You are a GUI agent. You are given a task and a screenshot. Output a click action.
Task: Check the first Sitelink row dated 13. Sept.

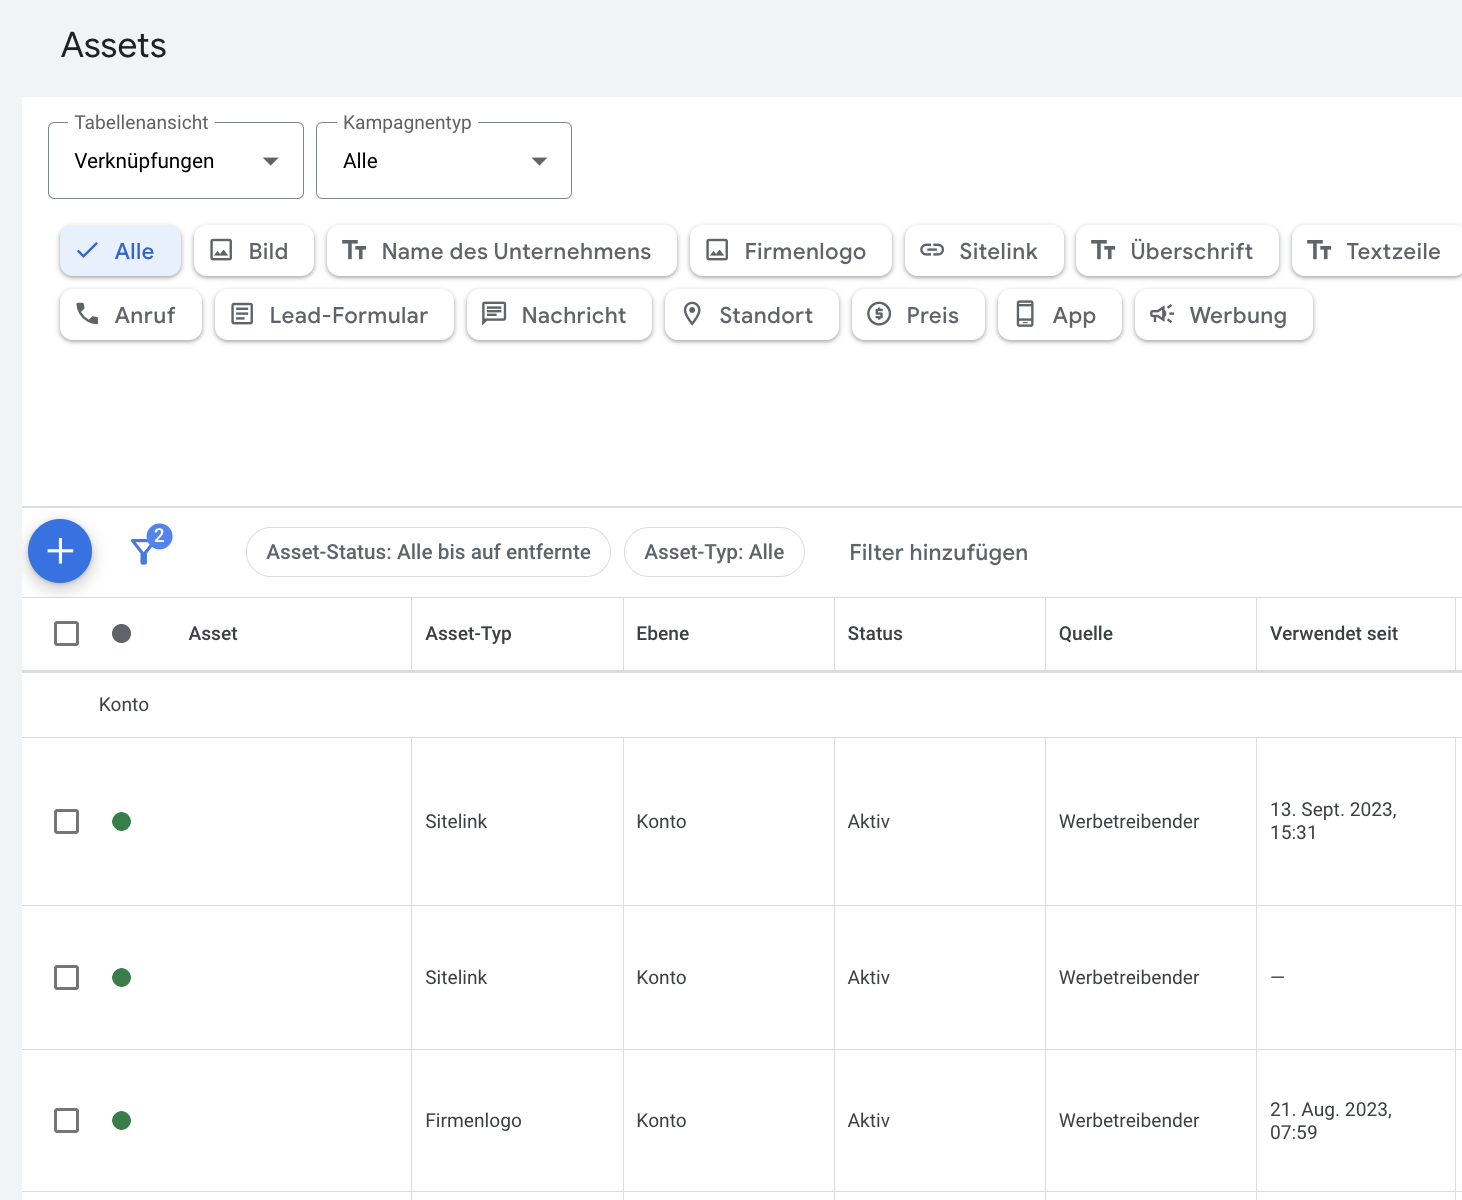point(66,821)
